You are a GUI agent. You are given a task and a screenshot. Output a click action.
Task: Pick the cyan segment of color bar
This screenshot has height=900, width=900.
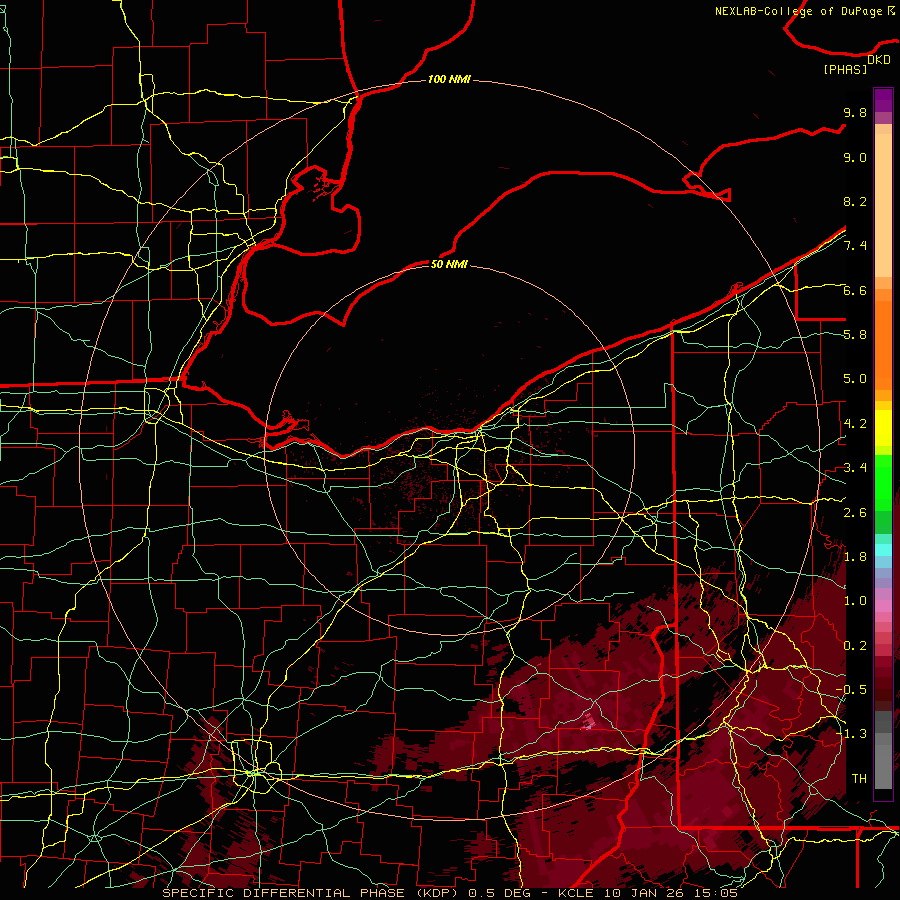883,550
